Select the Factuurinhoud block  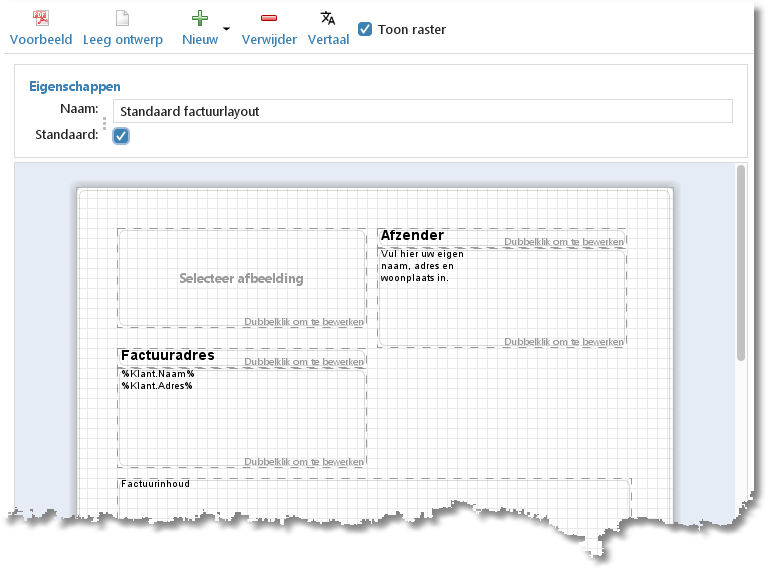[x=374, y=497]
